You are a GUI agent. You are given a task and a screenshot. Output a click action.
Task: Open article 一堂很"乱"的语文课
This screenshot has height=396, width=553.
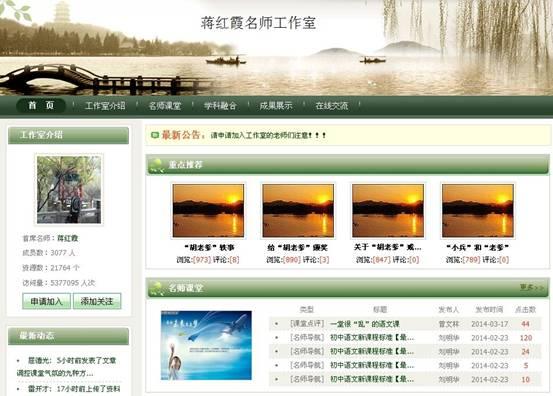(x=365, y=324)
